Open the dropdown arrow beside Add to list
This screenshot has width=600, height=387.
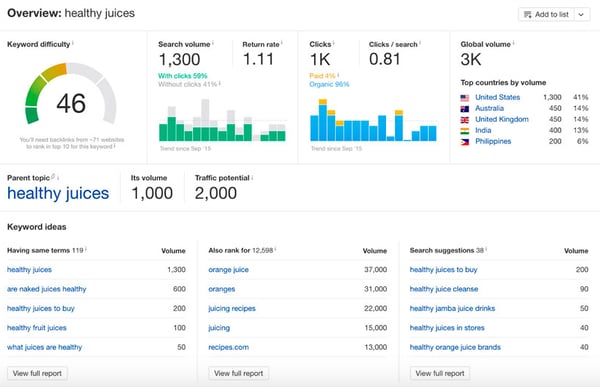582,15
